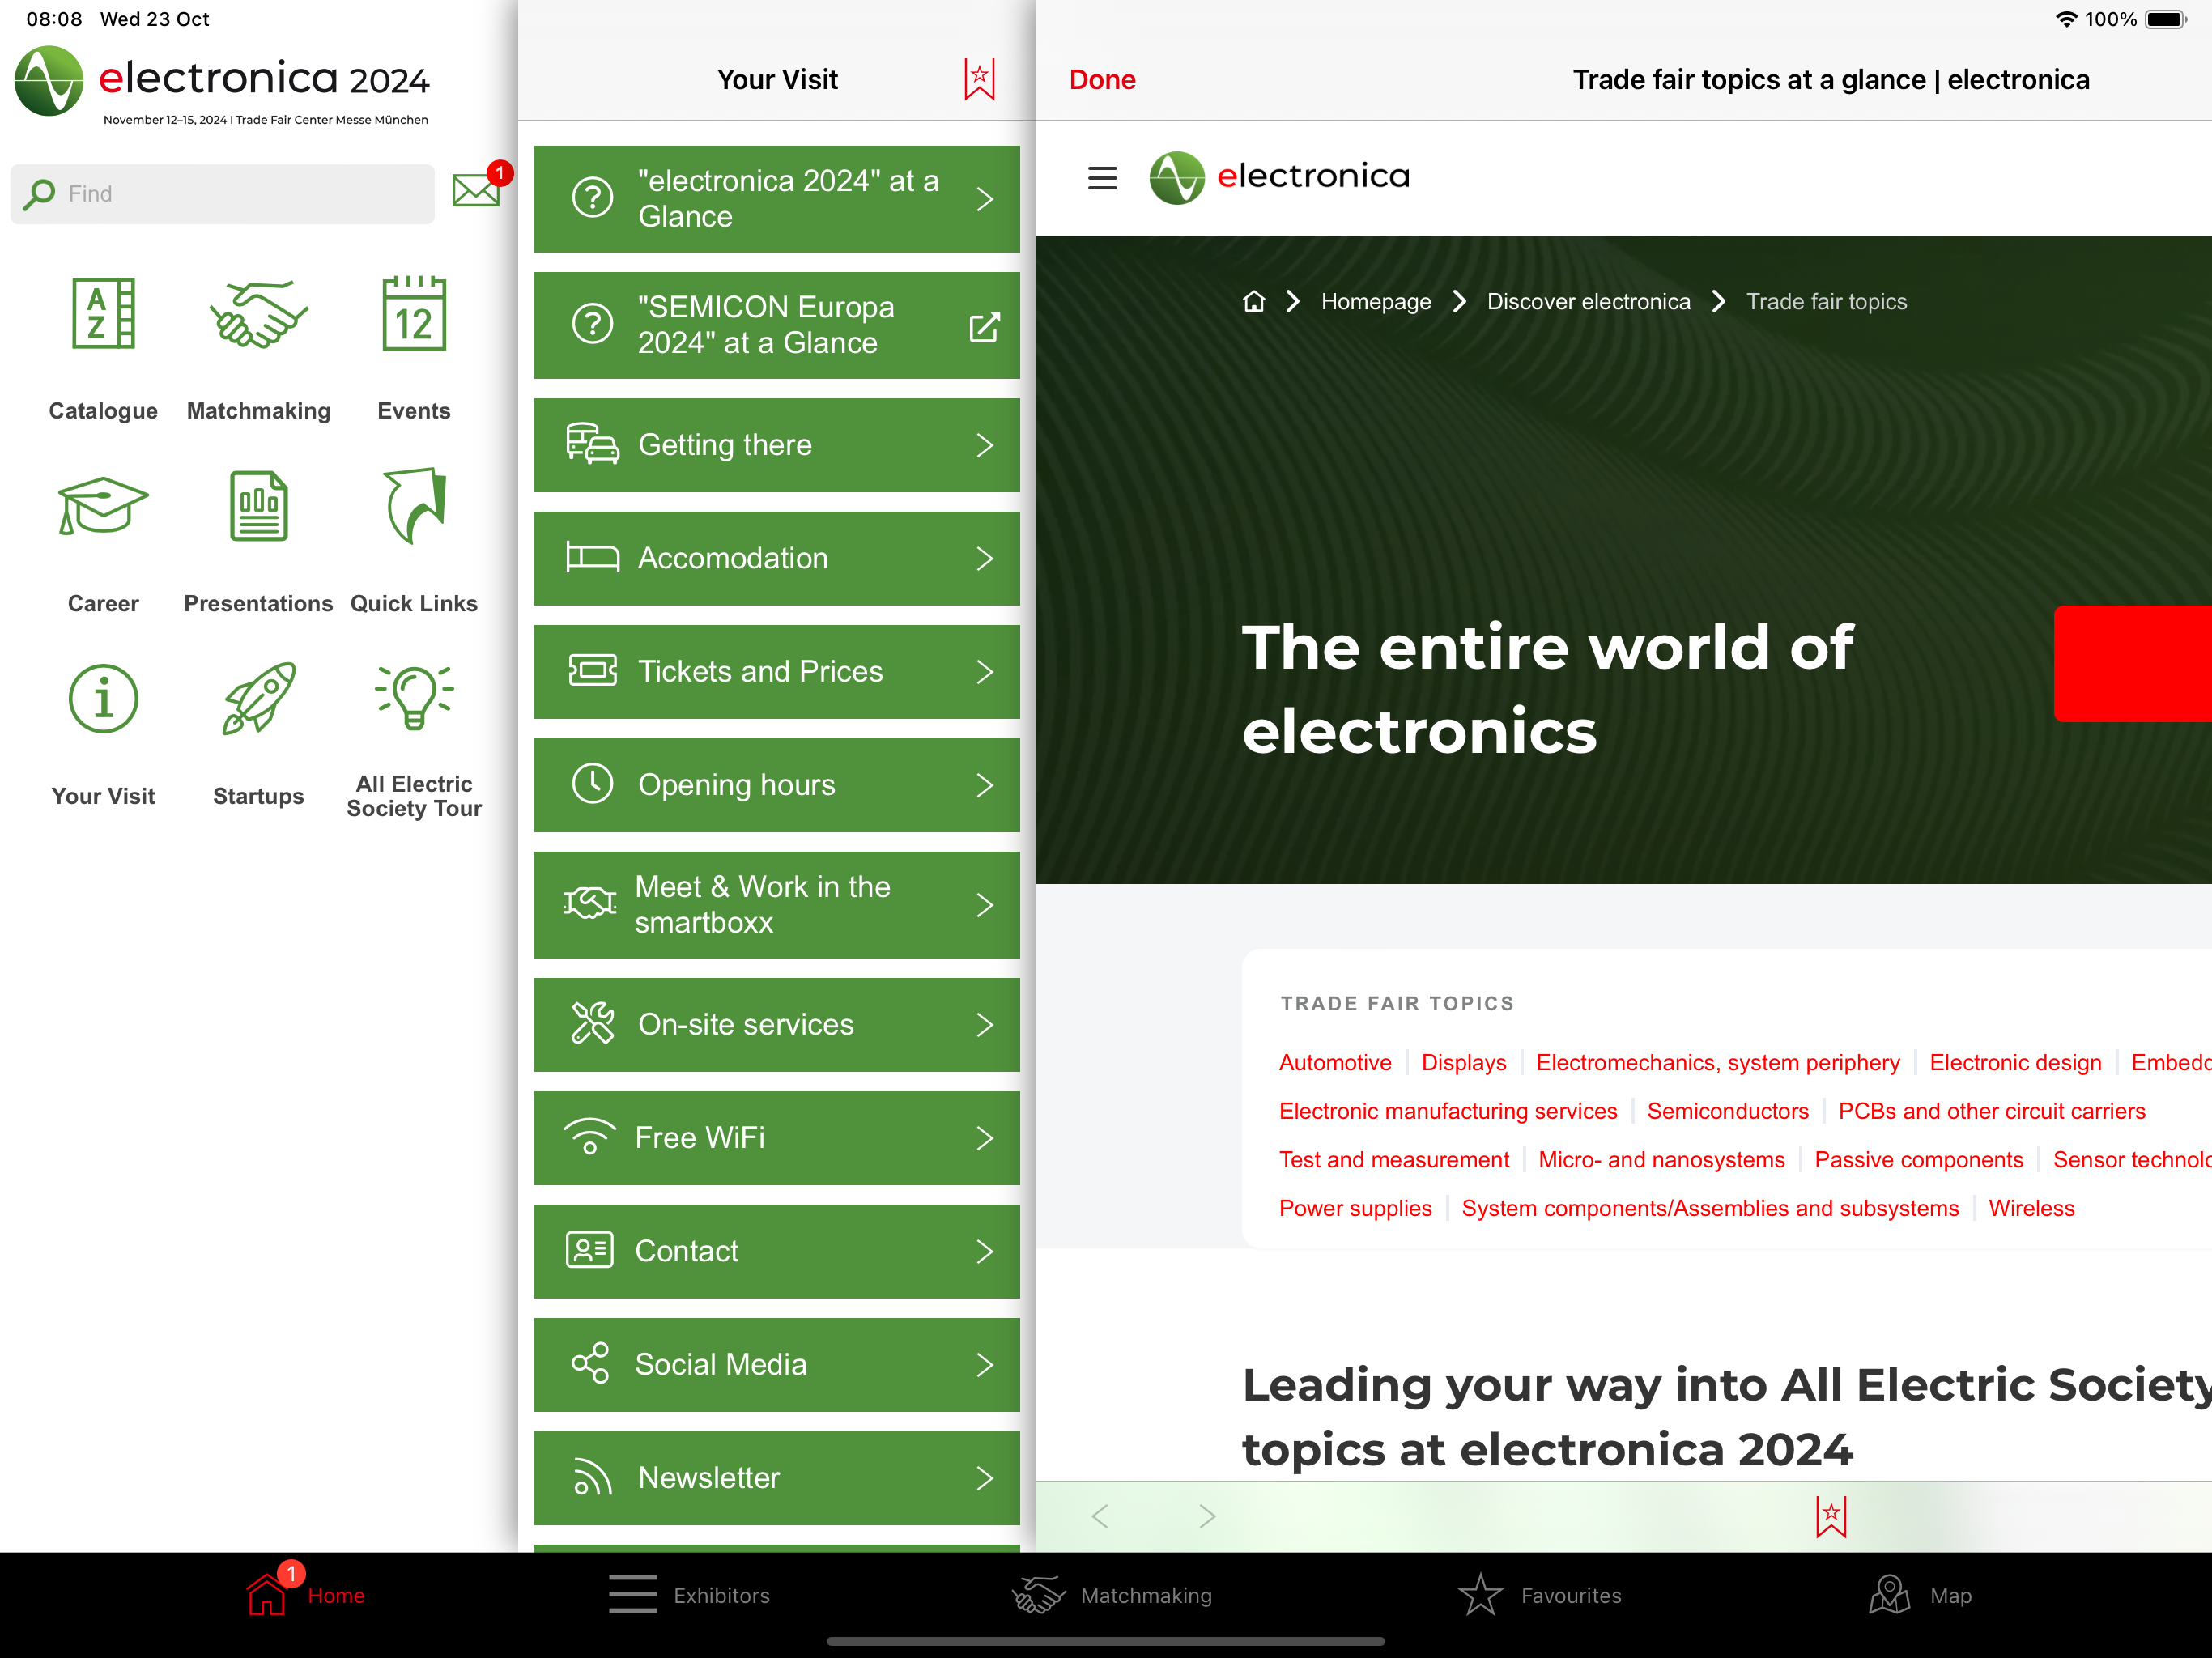Open "electronica 2024" at a Glance
The width and height of the screenshot is (2212, 1658).
tap(777, 199)
